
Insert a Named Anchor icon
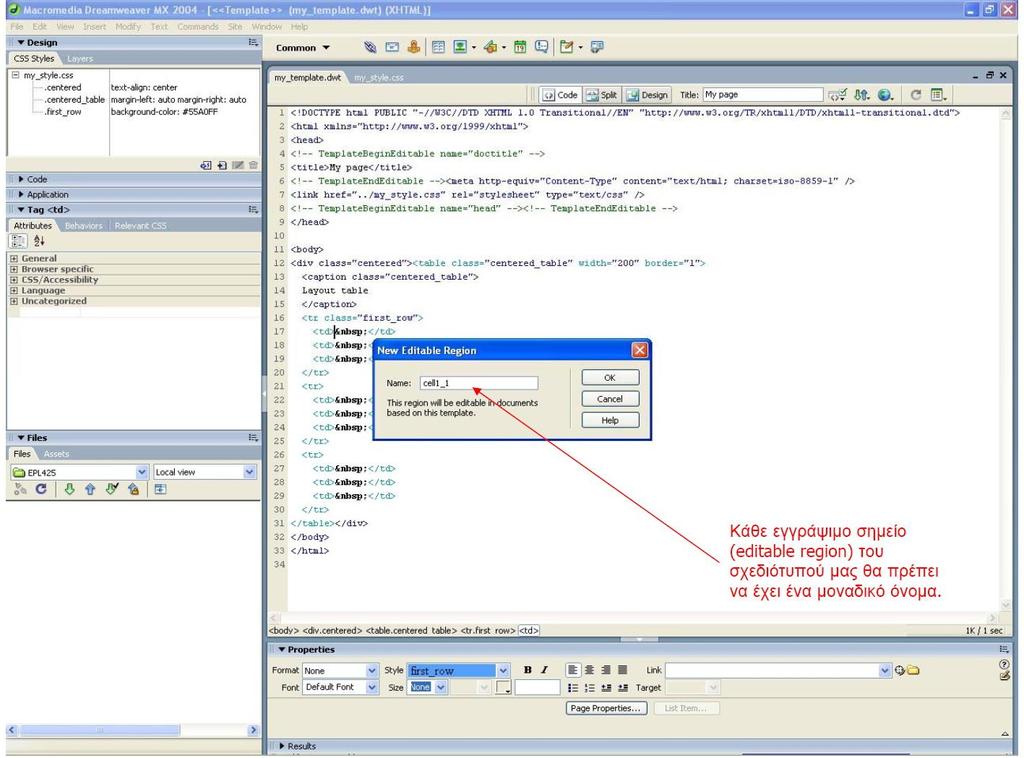click(x=413, y=47)
